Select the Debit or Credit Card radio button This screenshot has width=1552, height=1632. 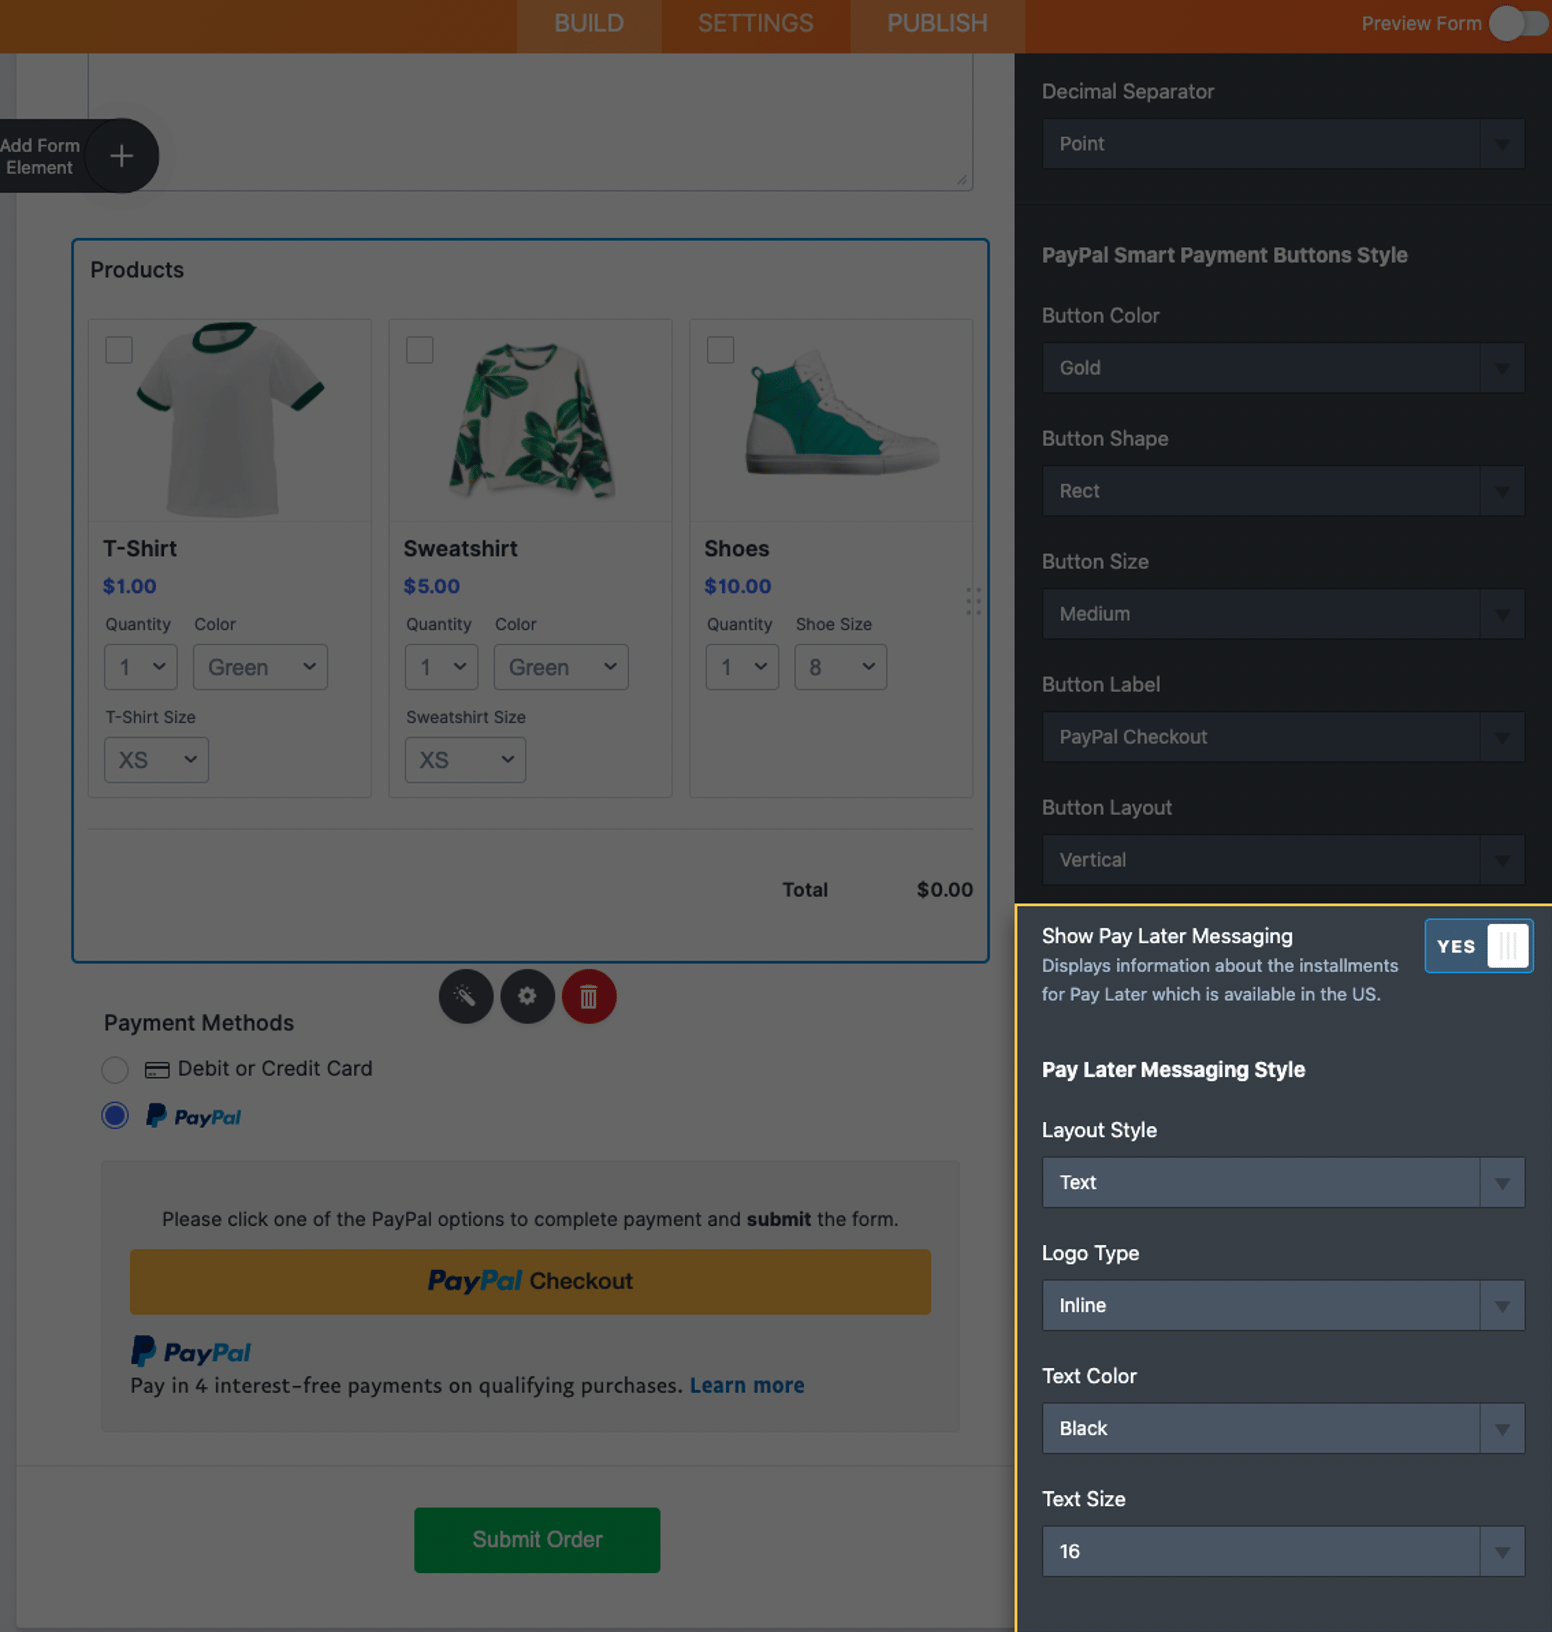[x=115, y=1070]
